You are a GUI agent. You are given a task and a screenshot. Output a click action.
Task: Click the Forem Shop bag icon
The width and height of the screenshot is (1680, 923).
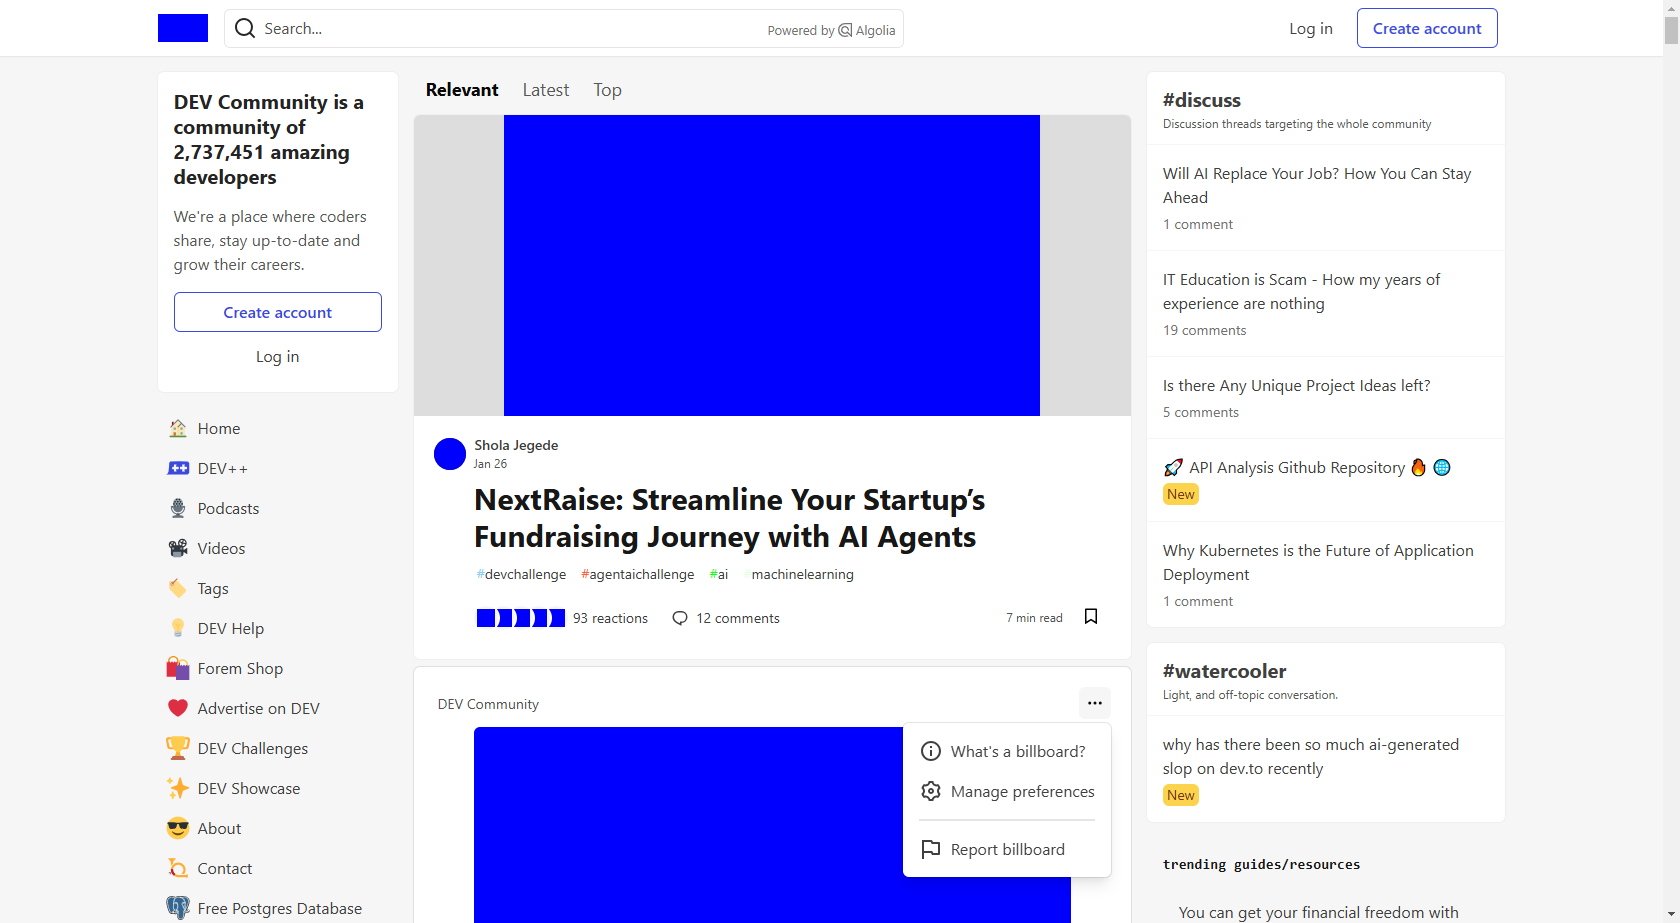pyautogui.click(x=178, y=668)
